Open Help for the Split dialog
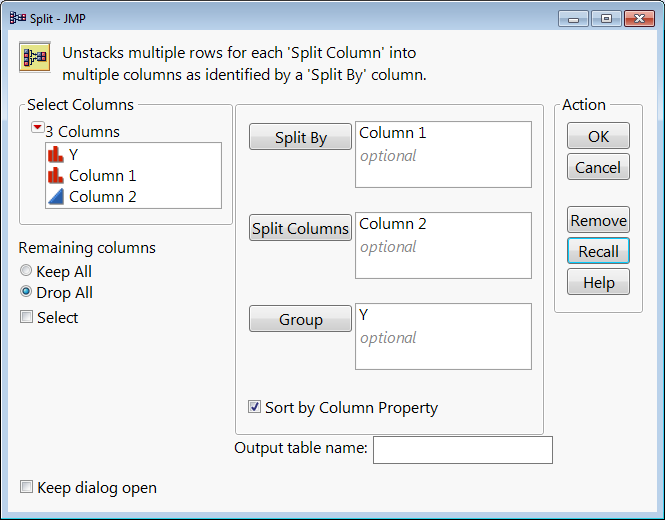The height and width of the screenshot is (520, 665). point(598,282)
